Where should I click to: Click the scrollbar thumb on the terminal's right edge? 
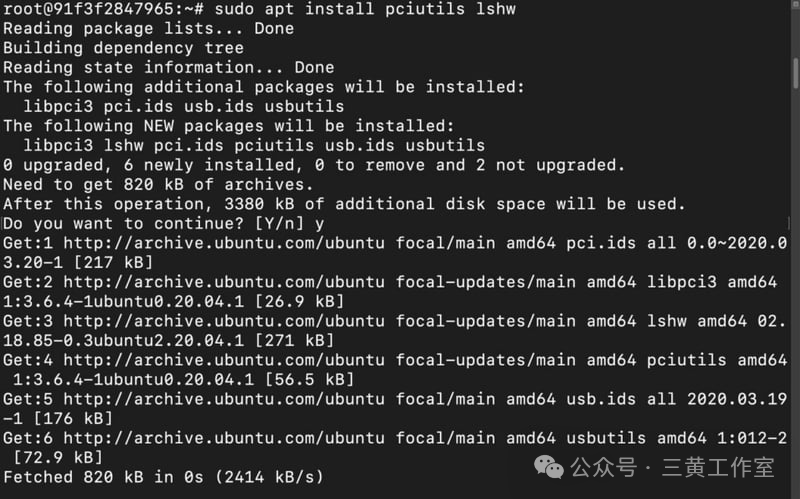coord(796,73)
